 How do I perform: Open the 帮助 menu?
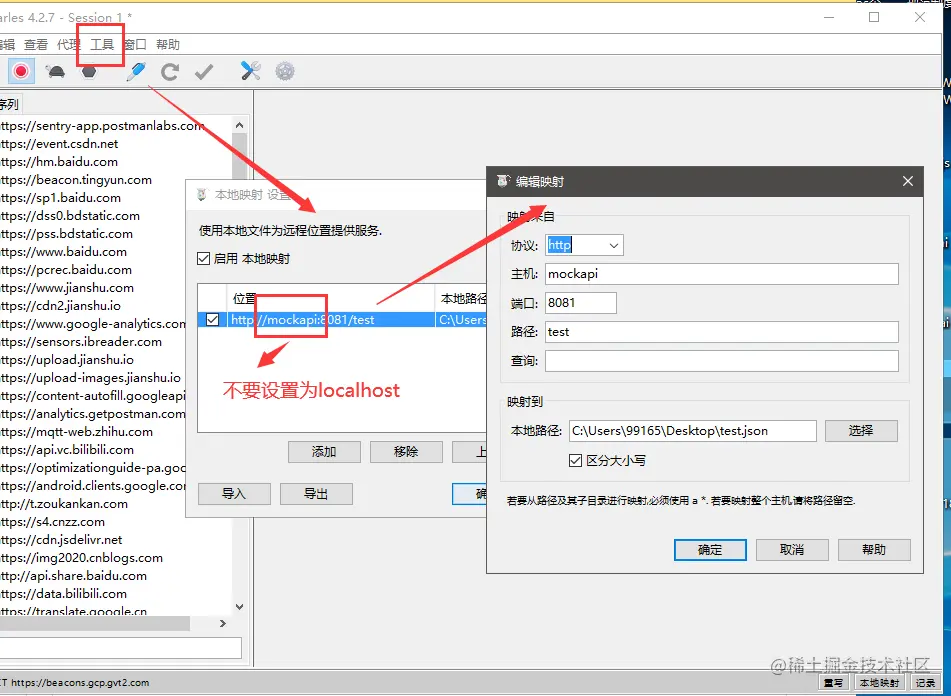[x=168, y=44]
